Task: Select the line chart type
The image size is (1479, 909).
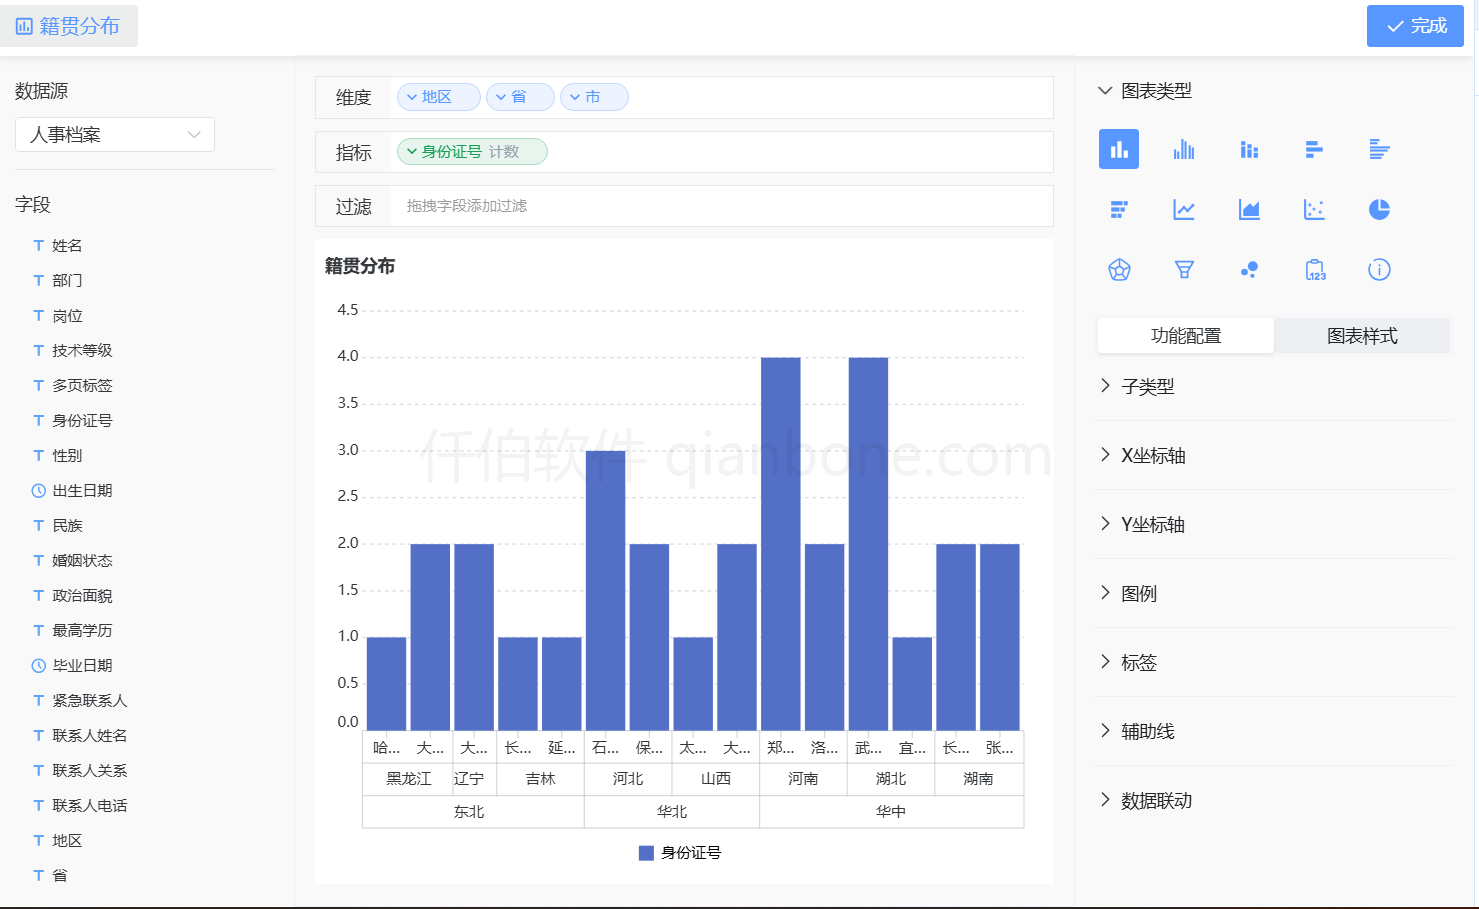Action: click(x=1184, y=209)
